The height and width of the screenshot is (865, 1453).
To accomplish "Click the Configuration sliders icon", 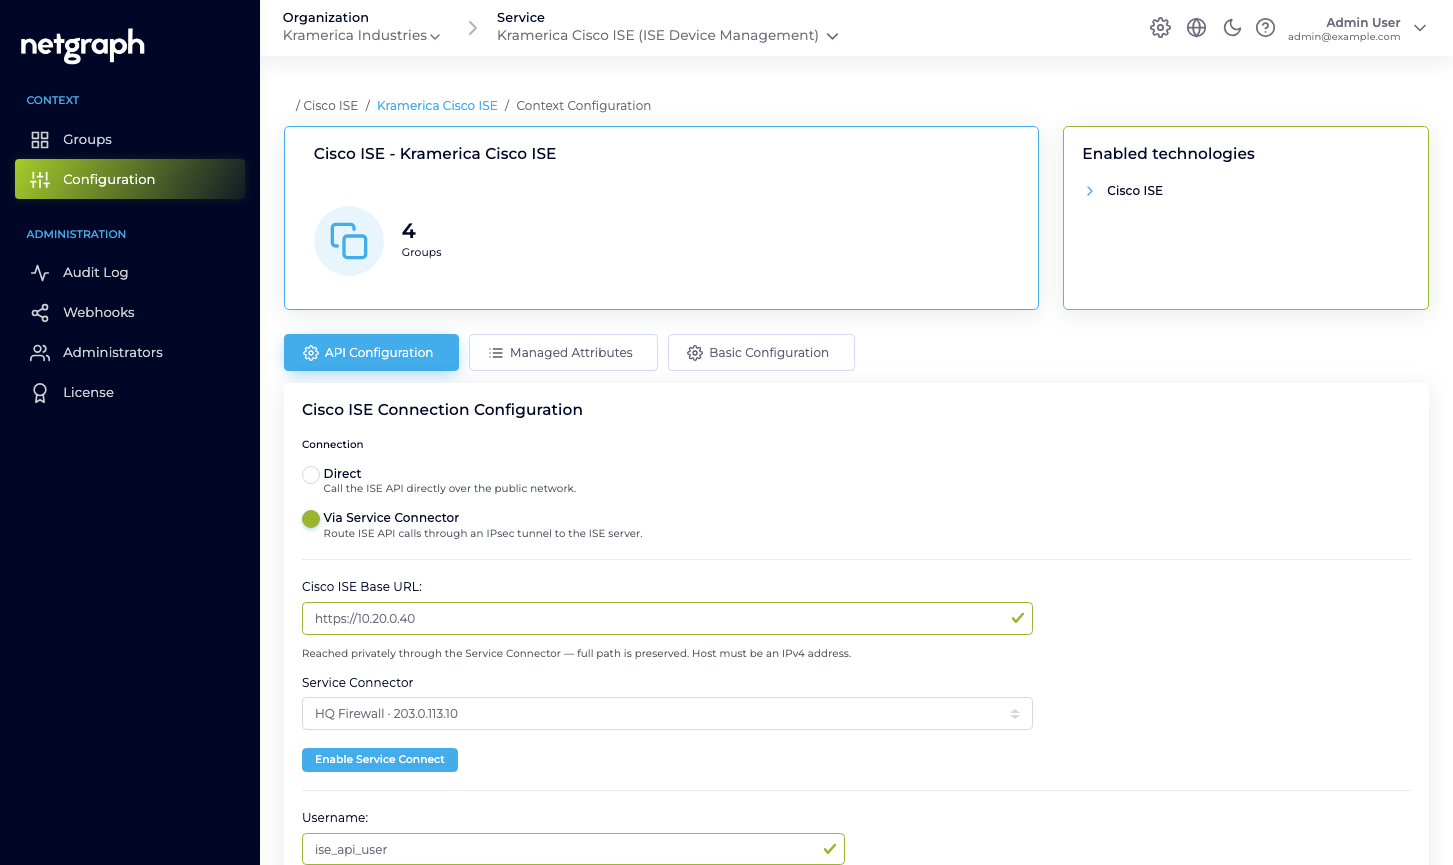I will click(40, 179).
